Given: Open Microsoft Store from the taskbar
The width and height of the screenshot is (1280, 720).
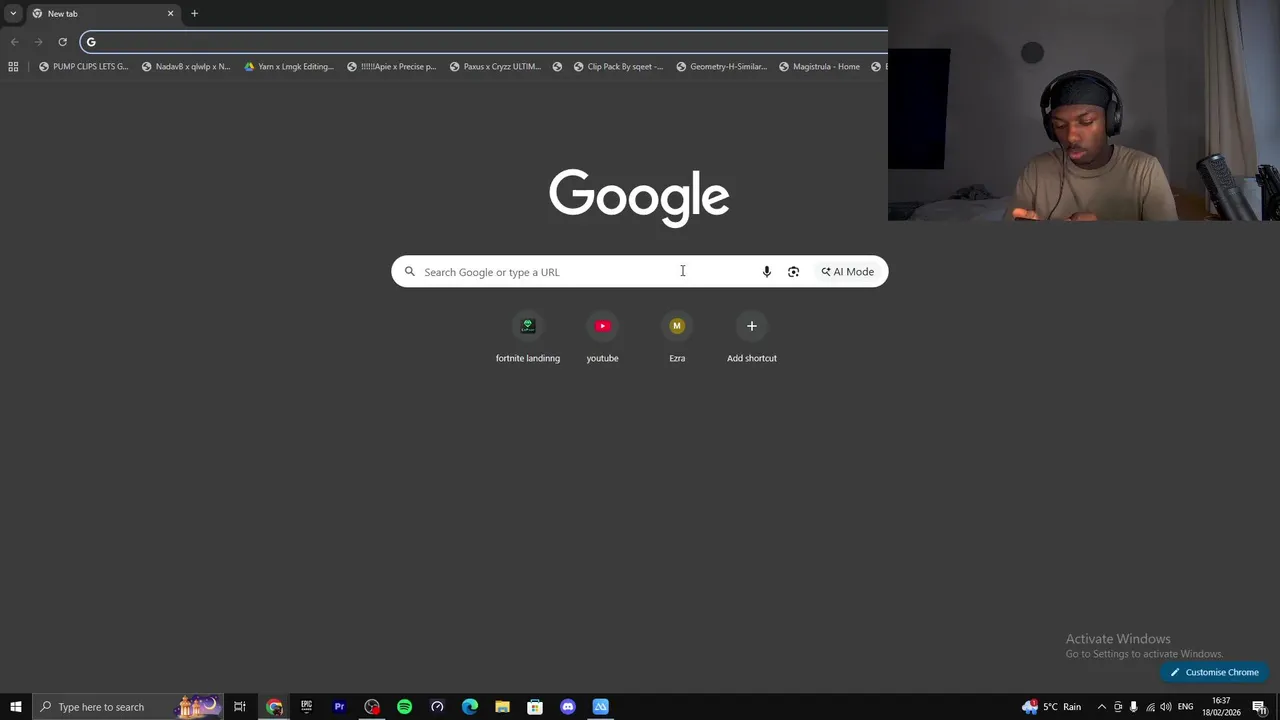Looking at the screenshot, I should (x=535, y=707).
